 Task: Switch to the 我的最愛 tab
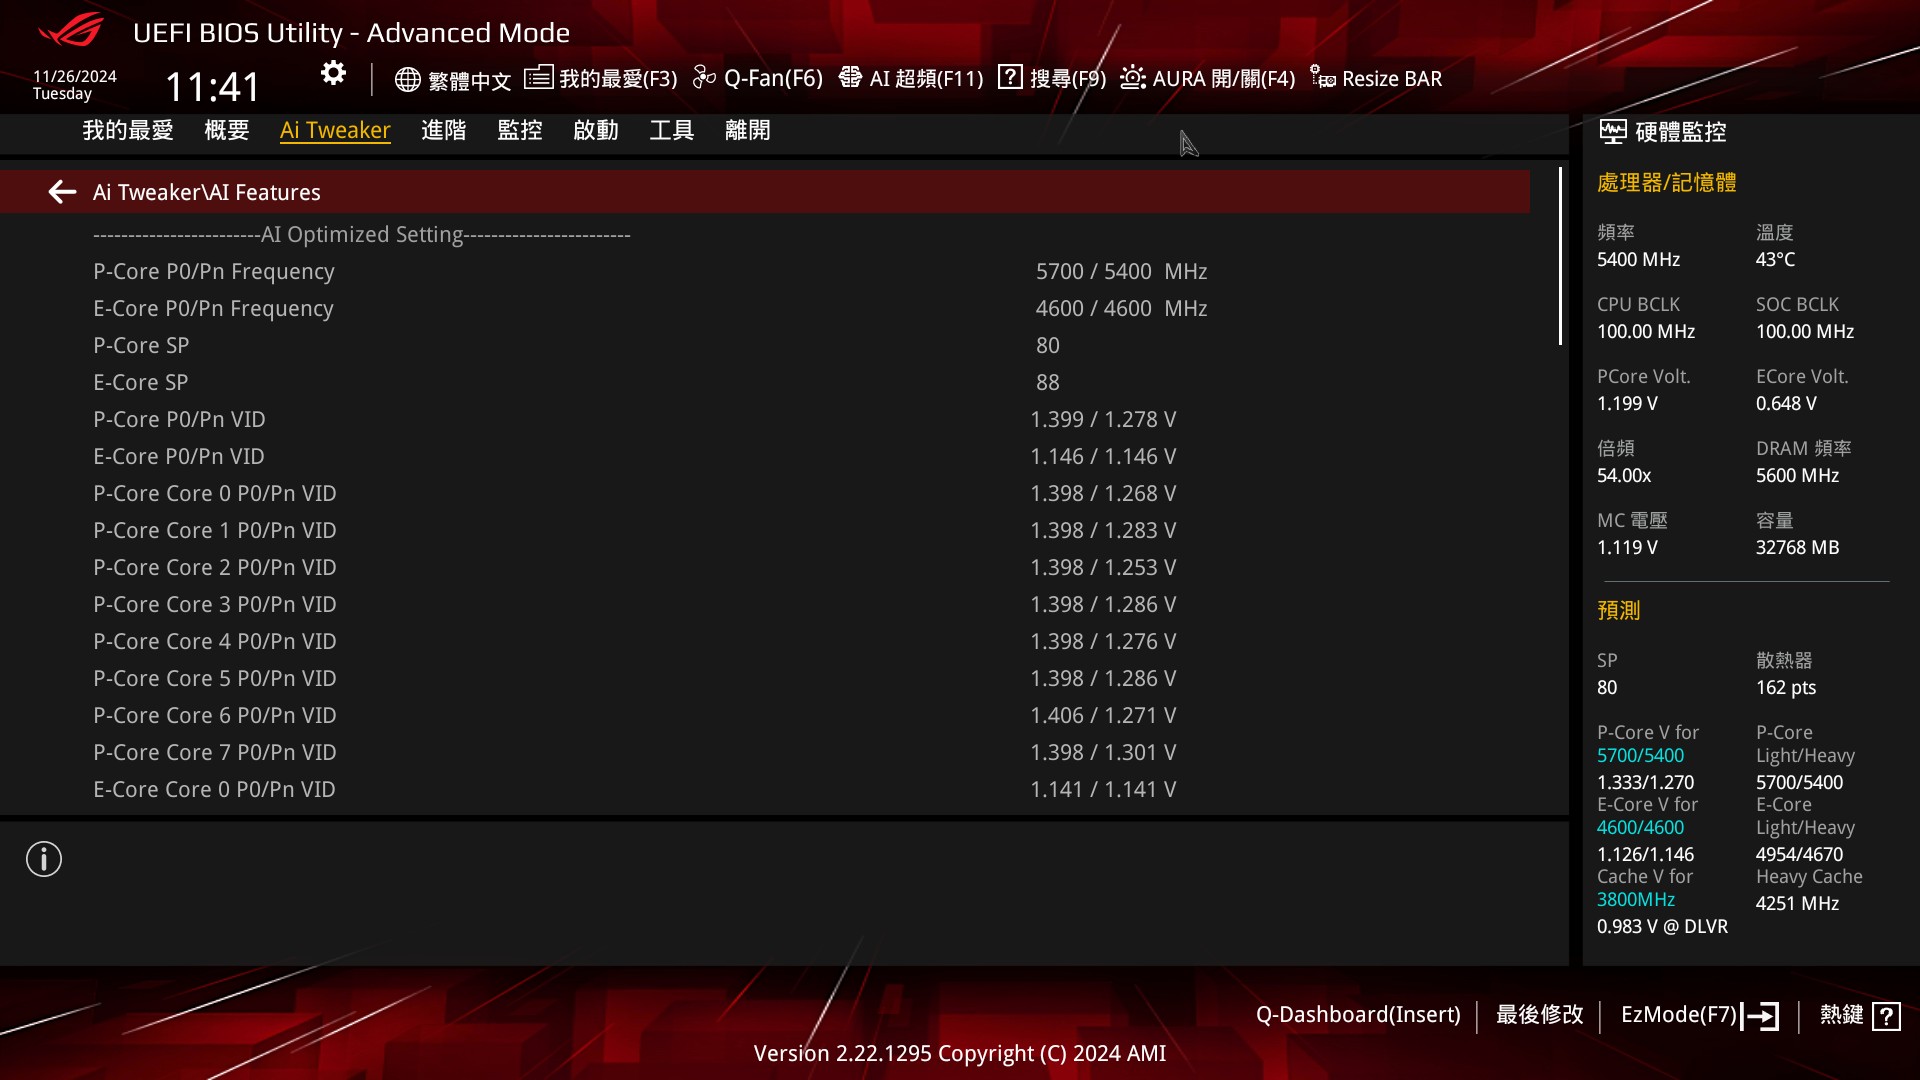coord(128,130)
